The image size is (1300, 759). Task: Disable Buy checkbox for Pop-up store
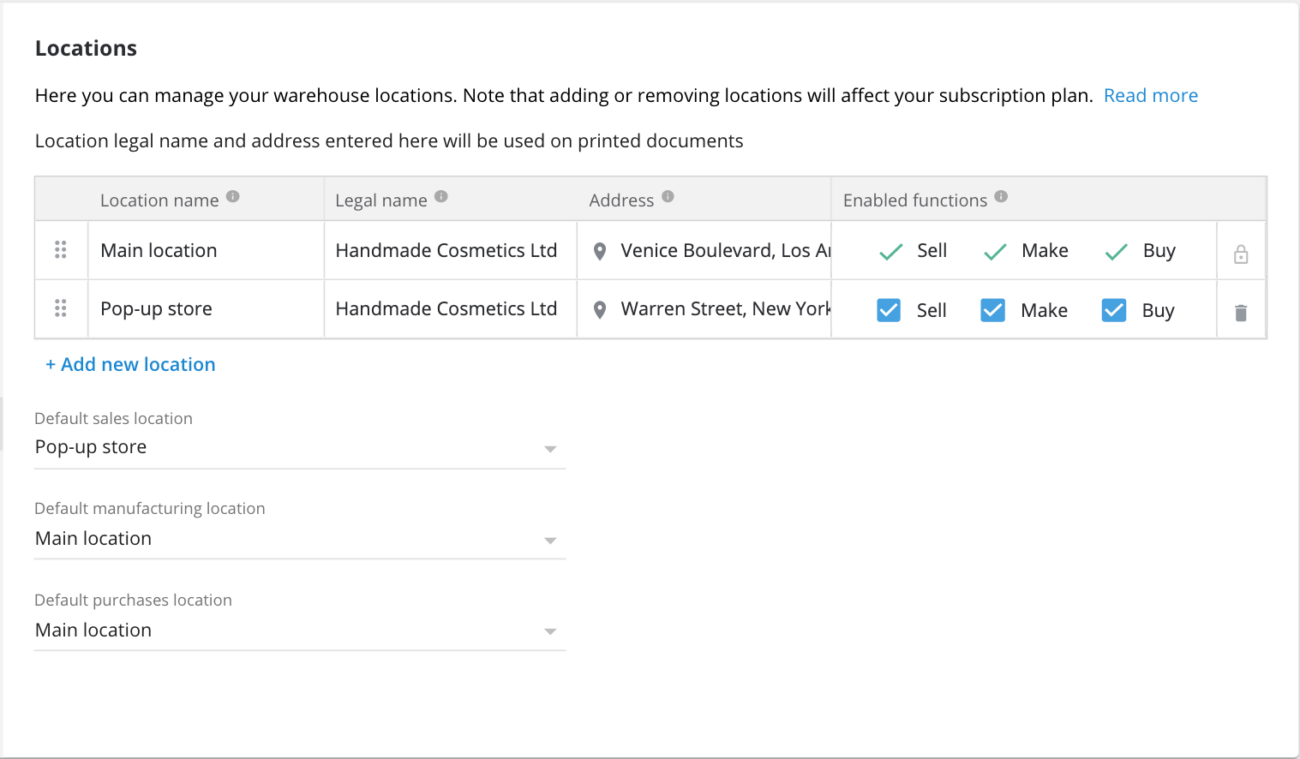coord(1114,310)
